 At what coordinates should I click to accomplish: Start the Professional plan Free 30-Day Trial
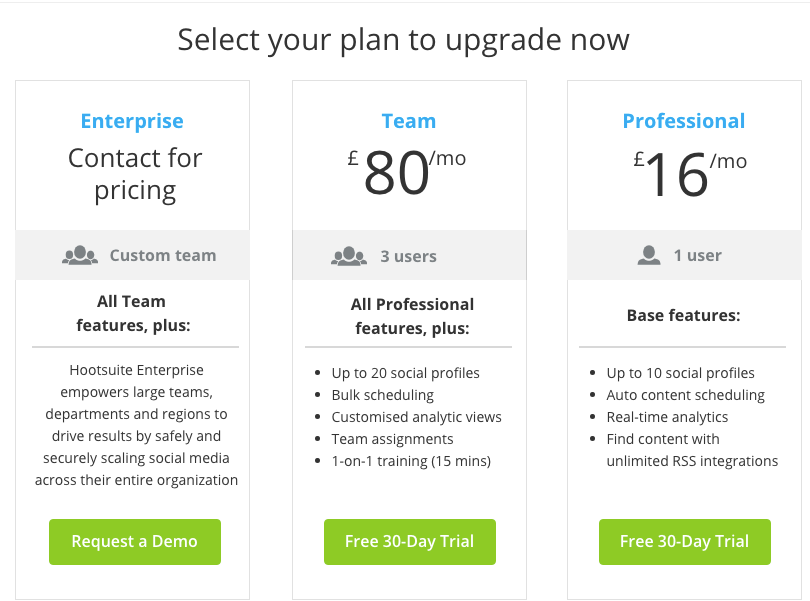pos(684,541)
